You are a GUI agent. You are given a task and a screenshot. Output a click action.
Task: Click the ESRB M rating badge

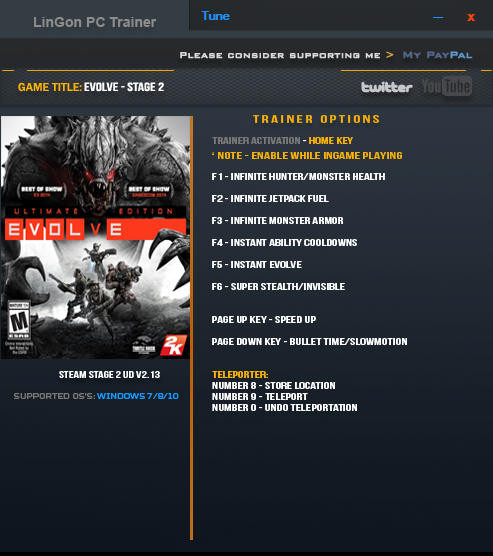[x=19, y=321]
